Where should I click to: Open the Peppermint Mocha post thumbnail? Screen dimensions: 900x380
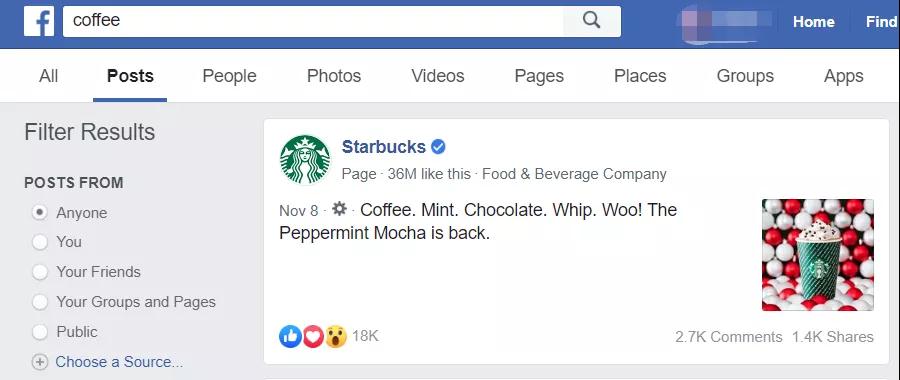[x=817, y=255]
